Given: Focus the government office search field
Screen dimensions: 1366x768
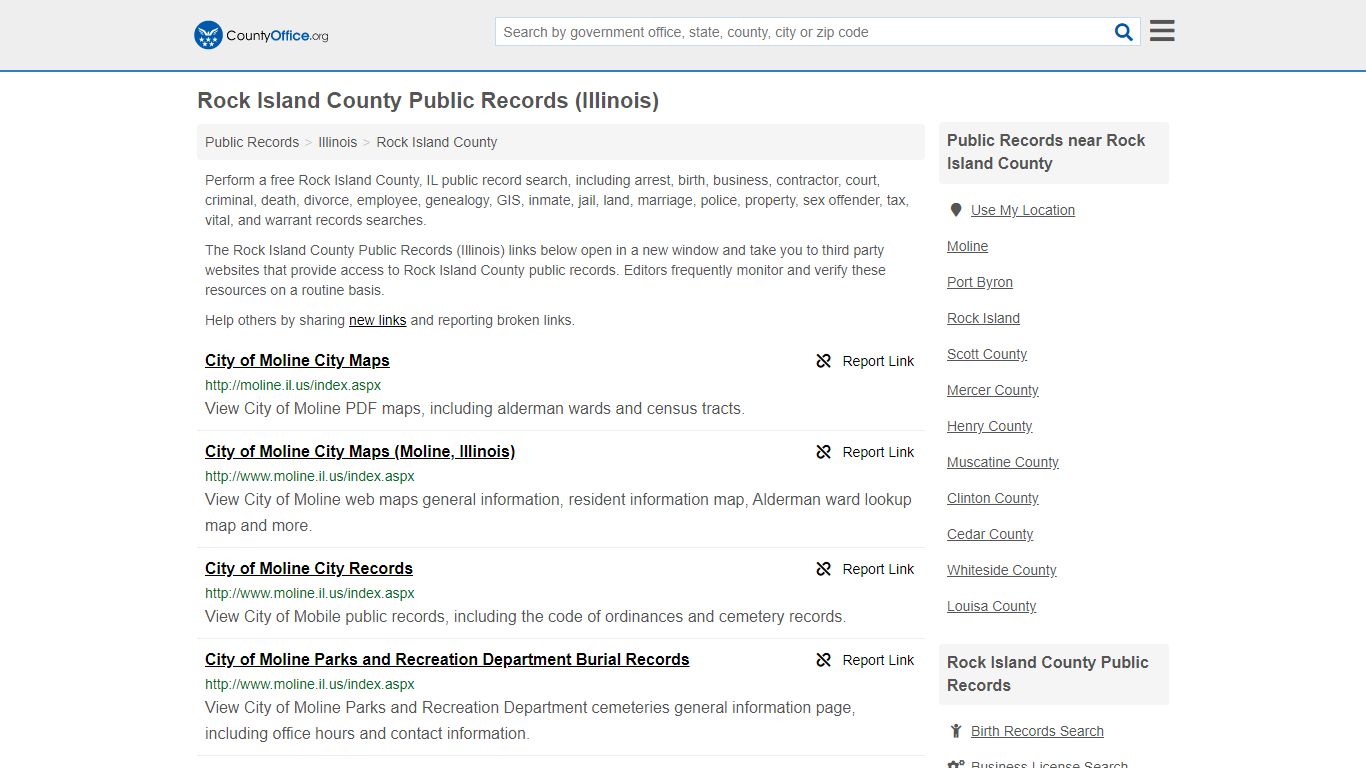Looking at the screenshot, I should [x=802, y=32].
